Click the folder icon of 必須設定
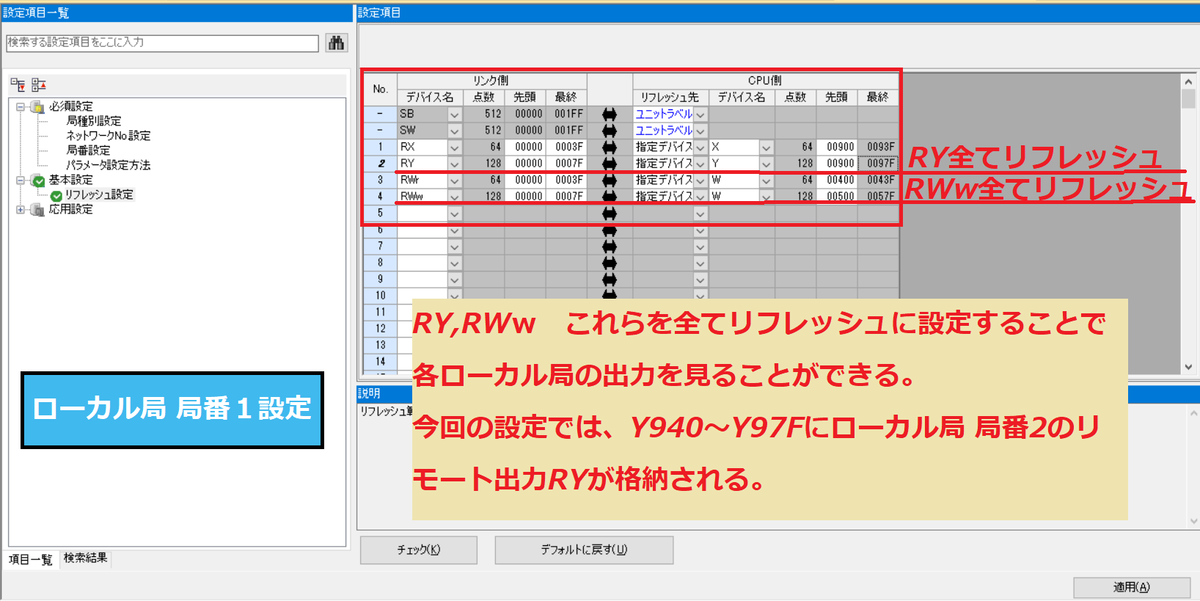The image size is (1200, 601). point(37,106)
